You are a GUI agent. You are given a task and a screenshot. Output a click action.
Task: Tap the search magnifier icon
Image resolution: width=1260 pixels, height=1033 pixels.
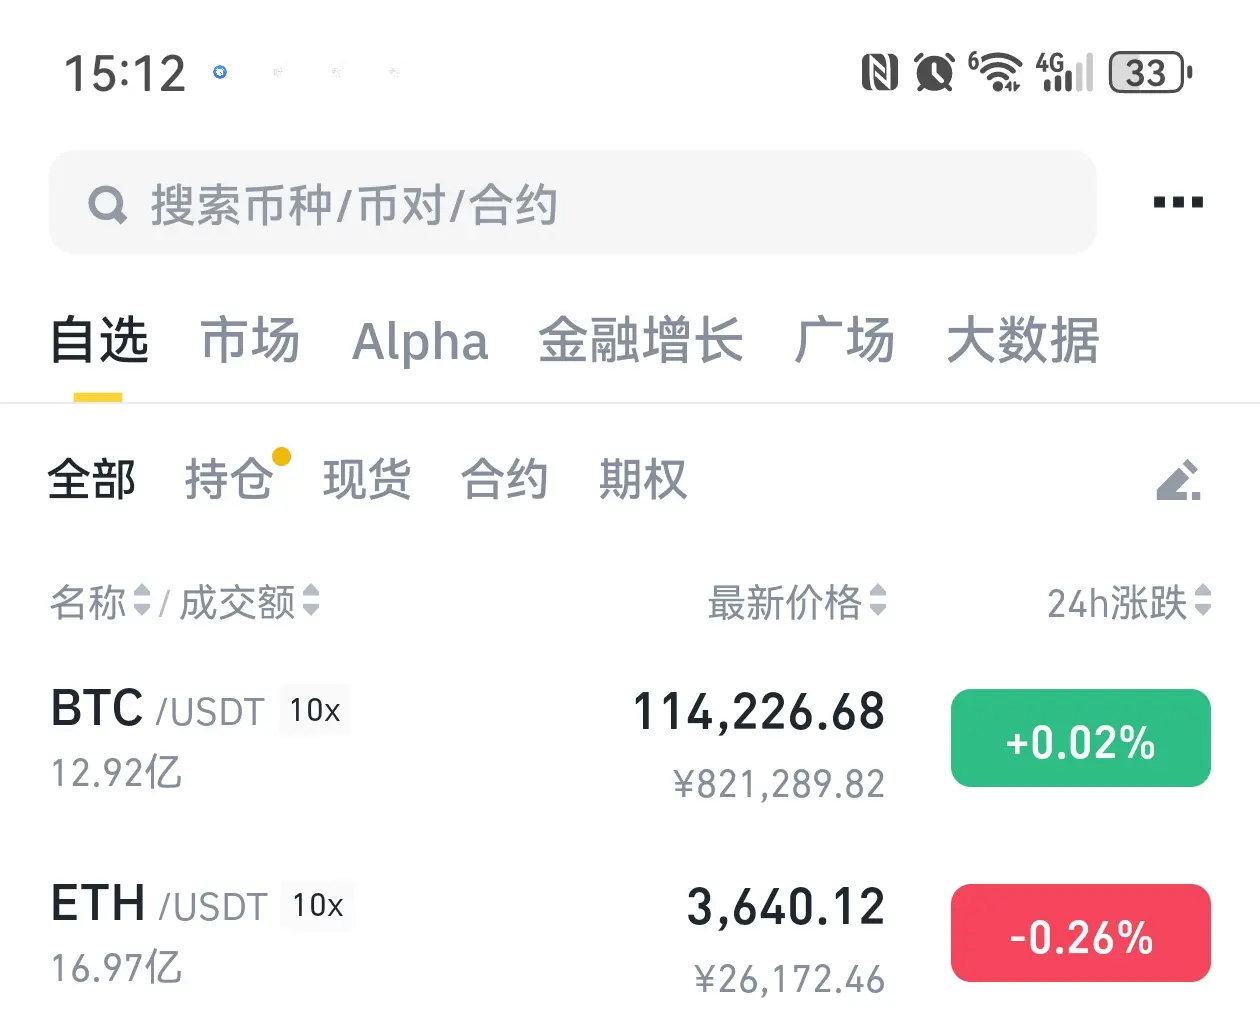[x=108, y=205]
